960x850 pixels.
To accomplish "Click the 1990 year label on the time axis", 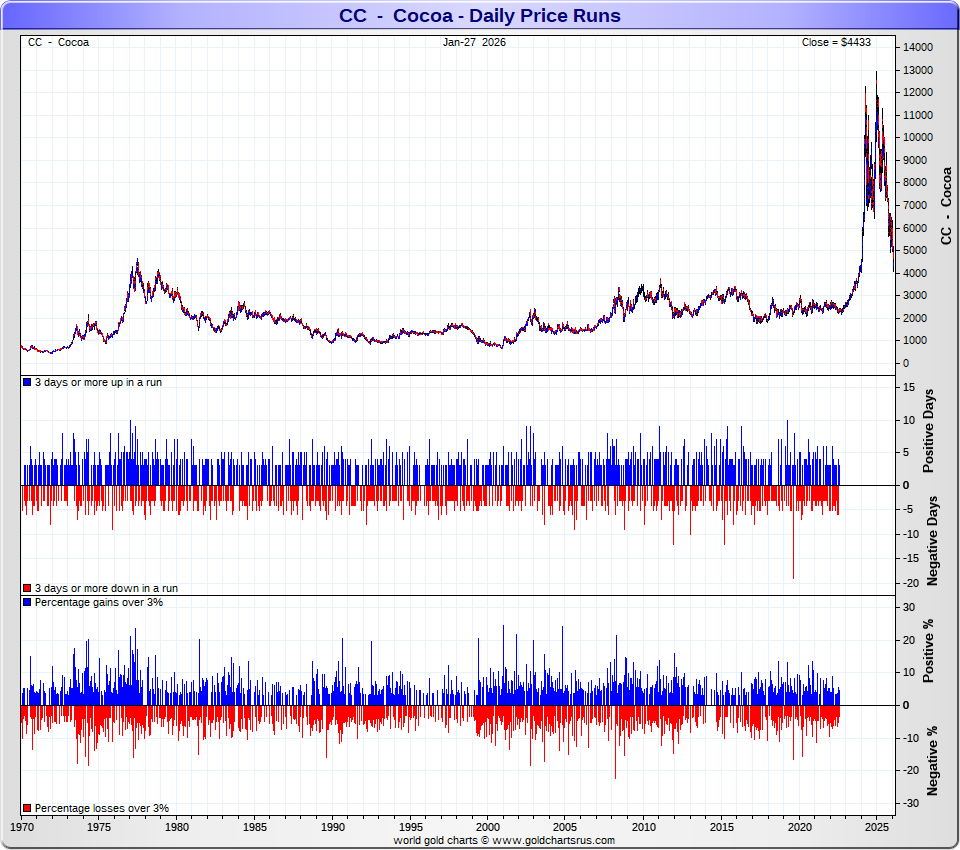I will point(332,827).
